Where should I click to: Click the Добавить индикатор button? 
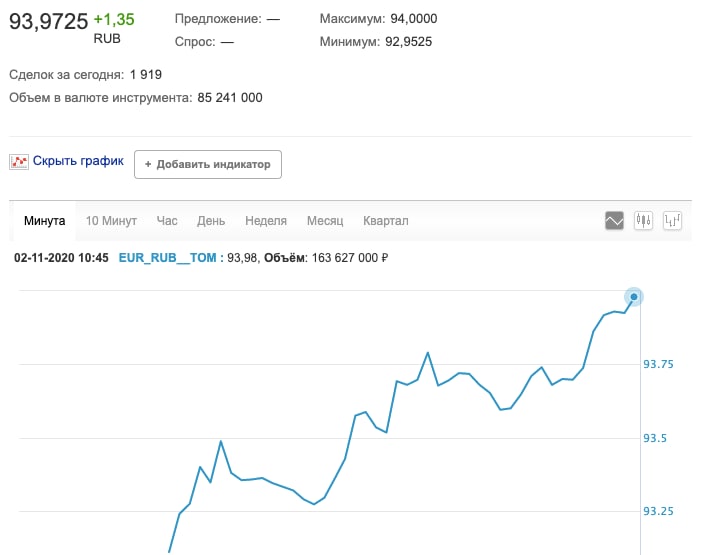(208, 164)
